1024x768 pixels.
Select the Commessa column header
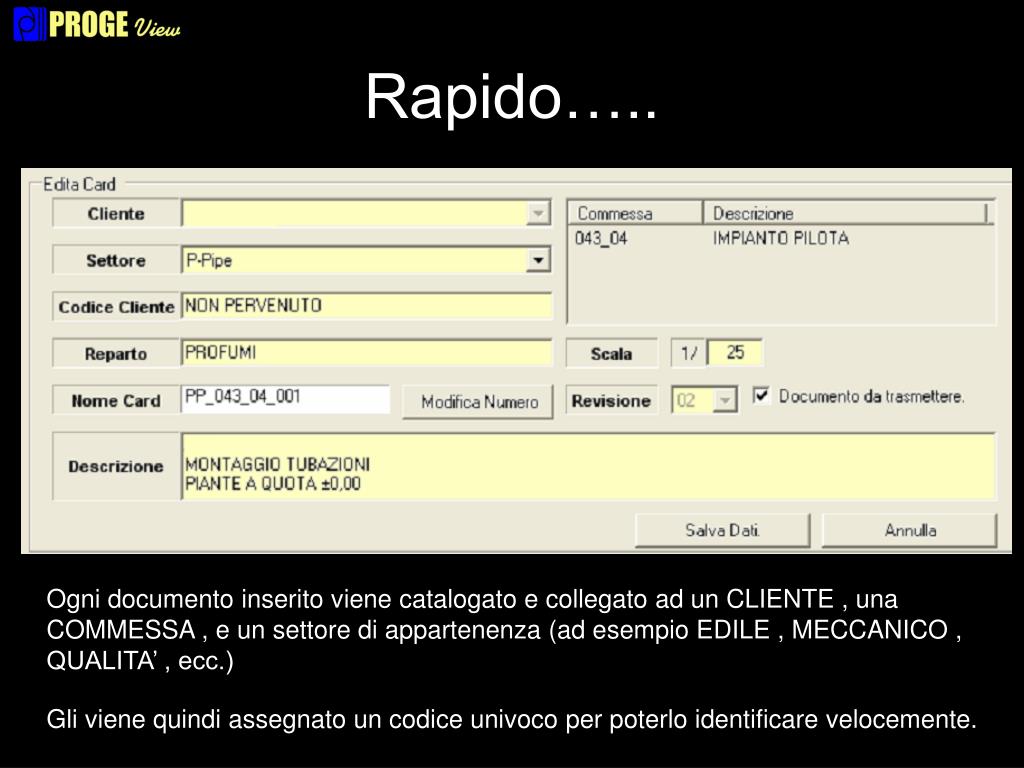pos(635,214)
